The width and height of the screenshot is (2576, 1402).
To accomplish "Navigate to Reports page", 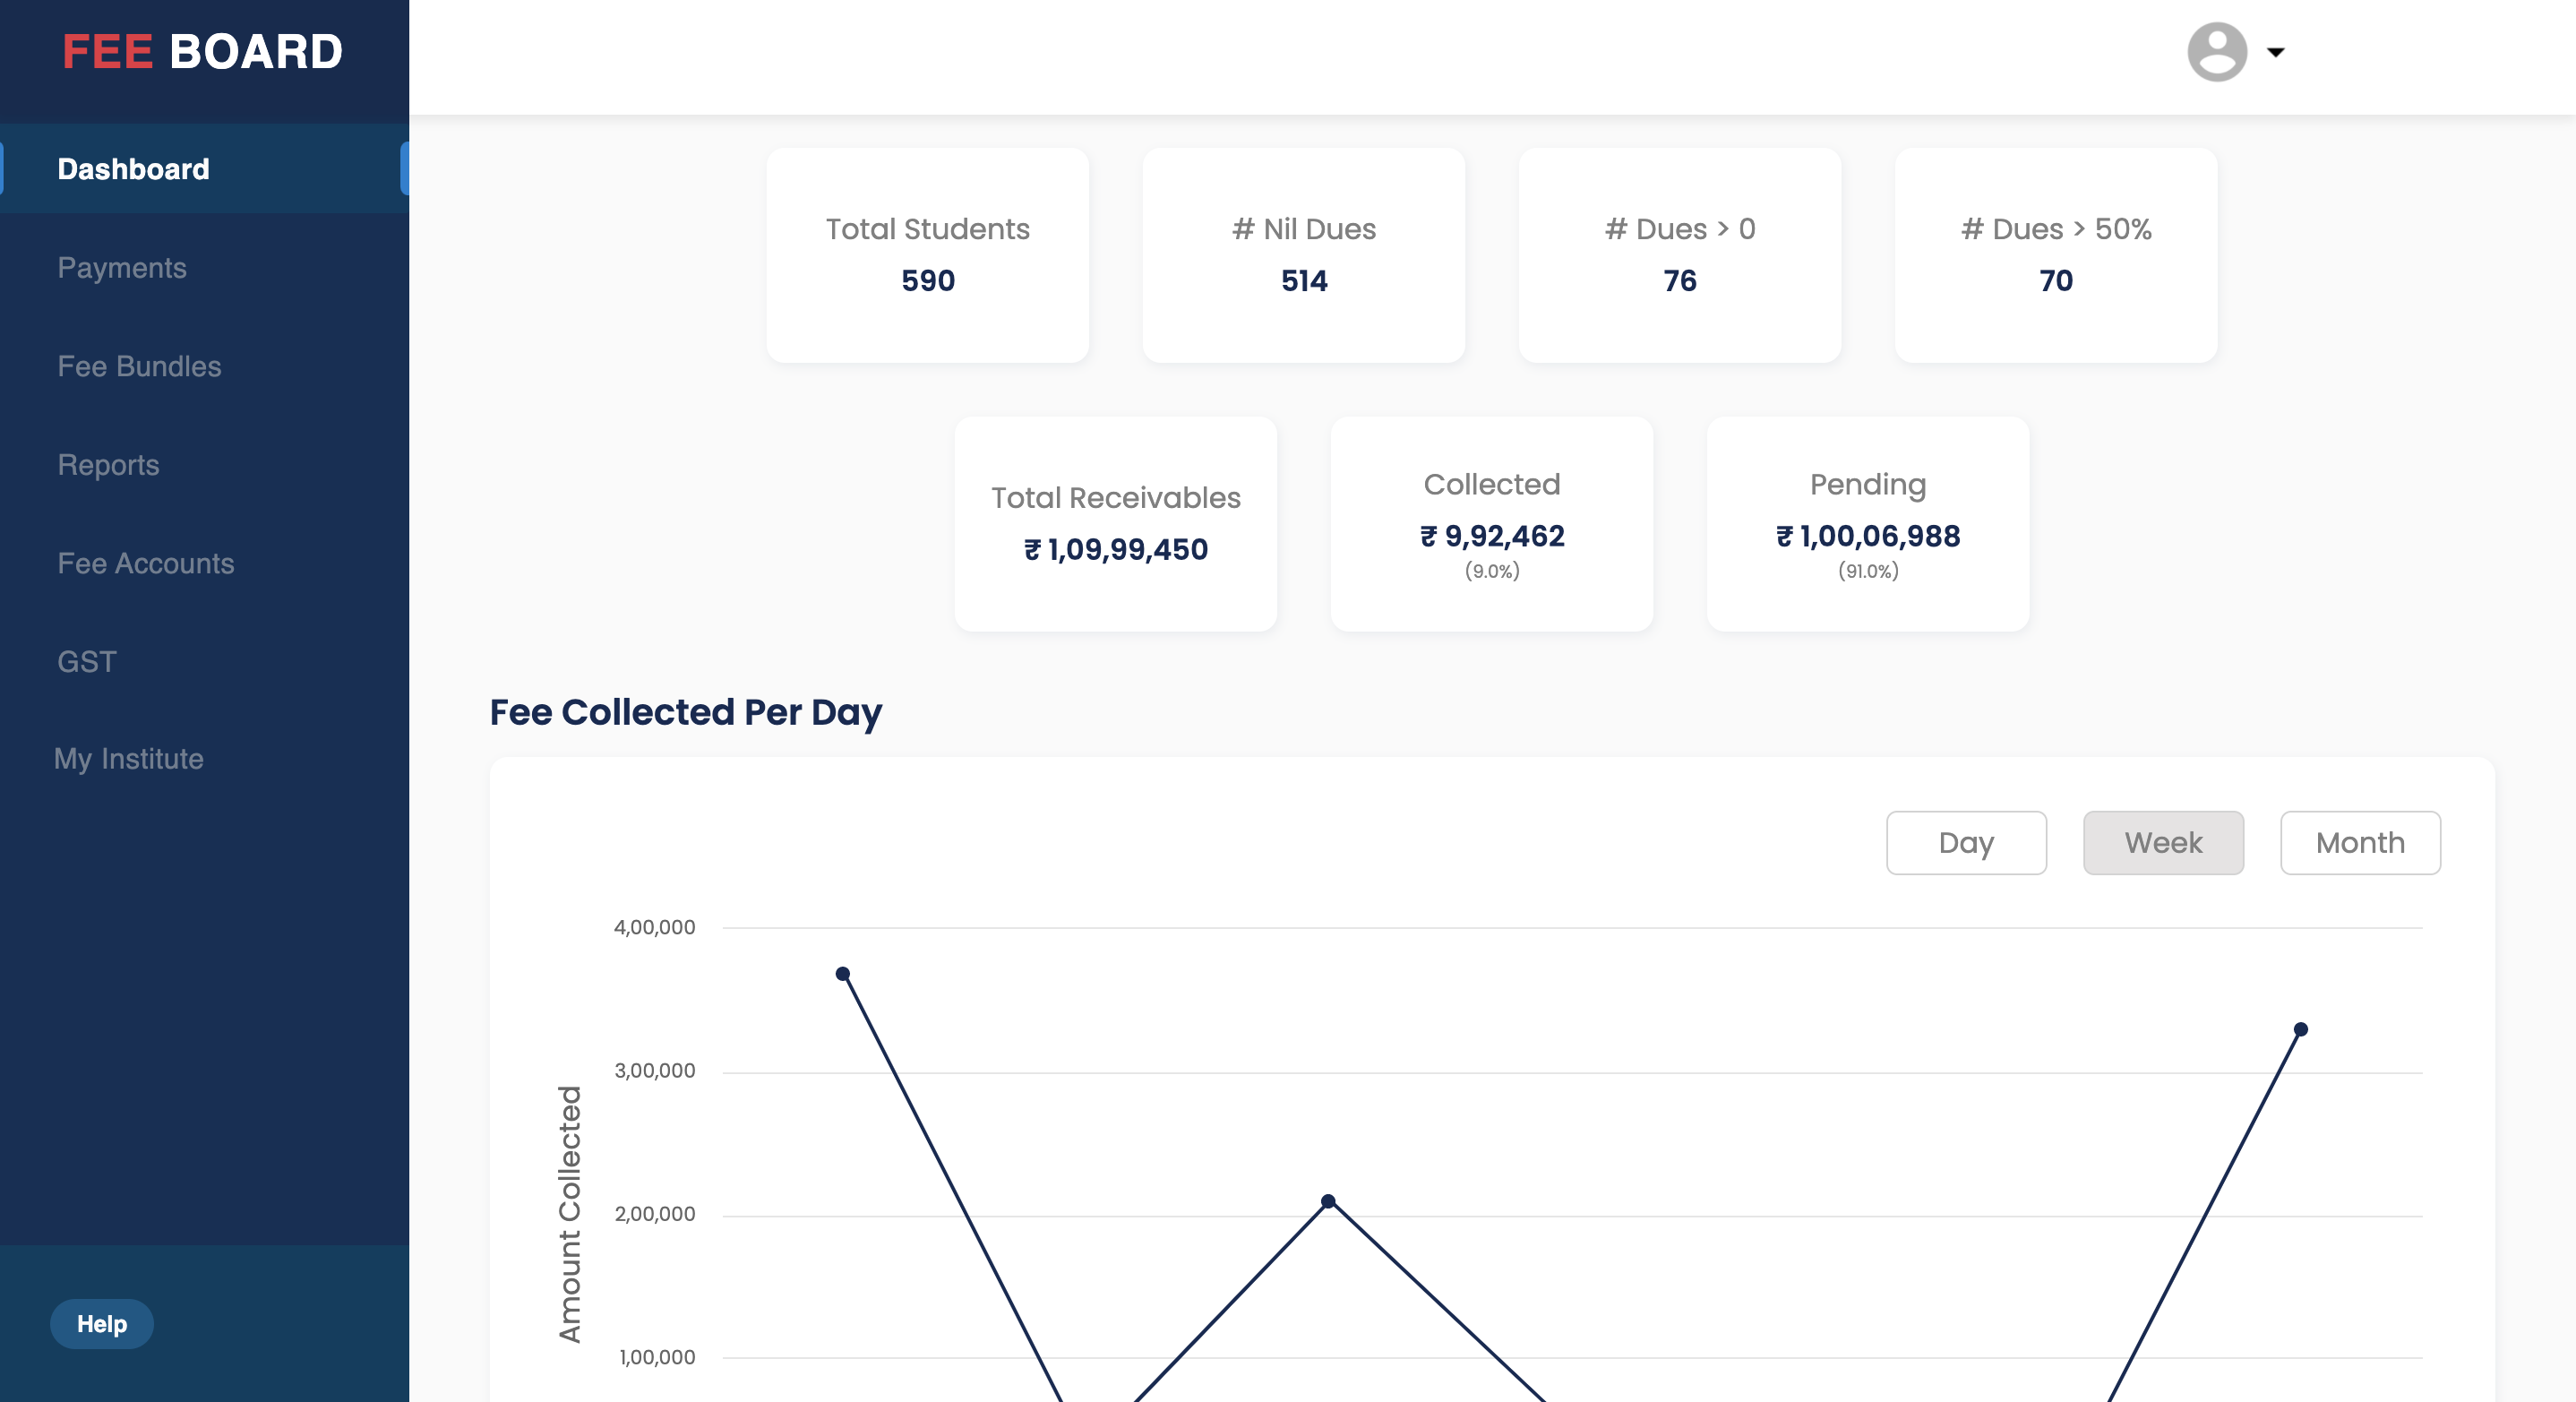I will pyautogui.click(x=108, y=465).
